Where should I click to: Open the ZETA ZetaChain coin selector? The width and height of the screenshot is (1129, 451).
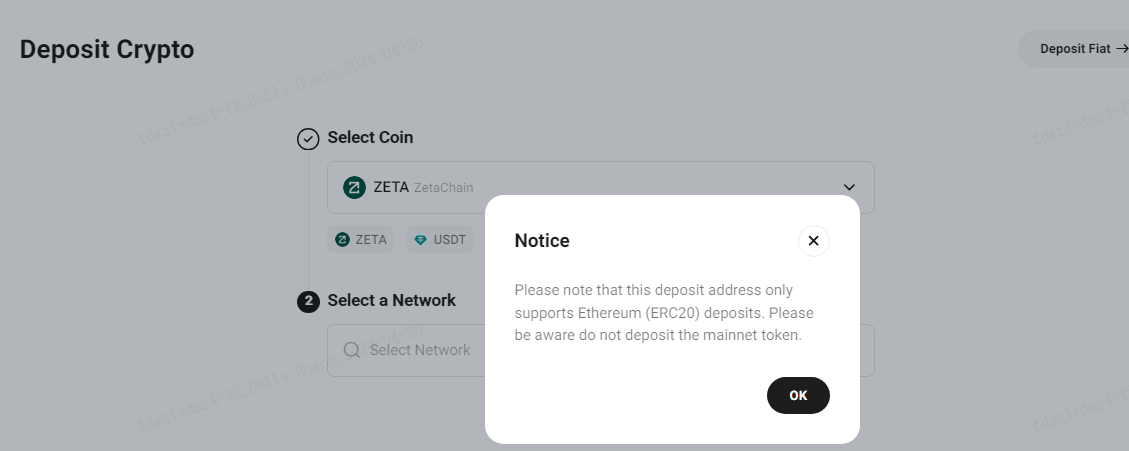pos(601,187)
